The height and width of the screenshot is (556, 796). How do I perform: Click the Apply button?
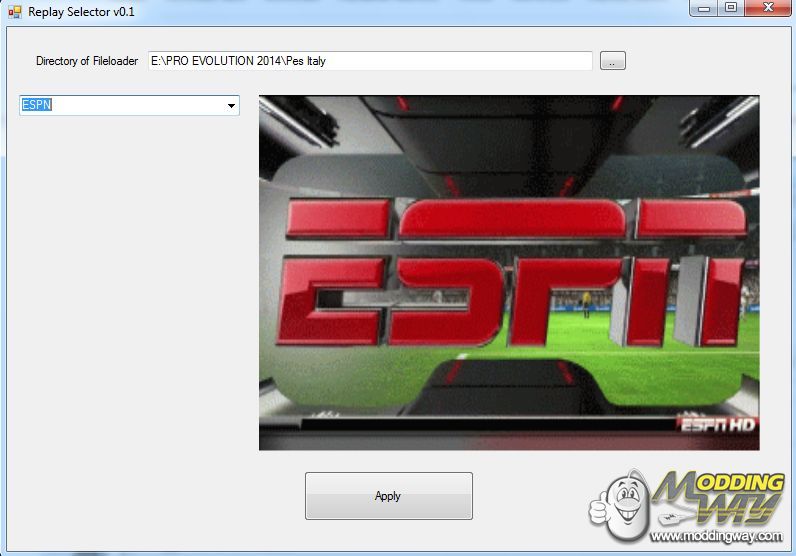(388, 496)
